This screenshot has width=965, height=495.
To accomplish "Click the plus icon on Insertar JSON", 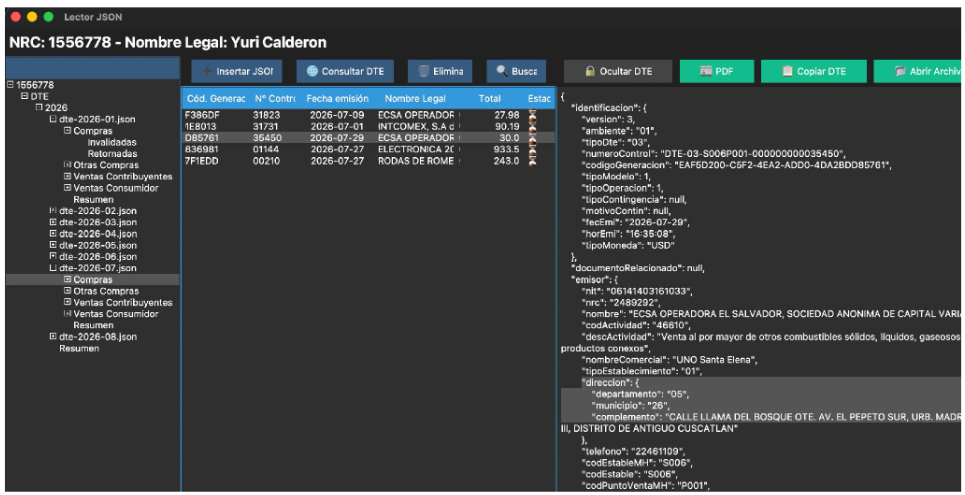I will pyautogui.click(x=207, y=71).
